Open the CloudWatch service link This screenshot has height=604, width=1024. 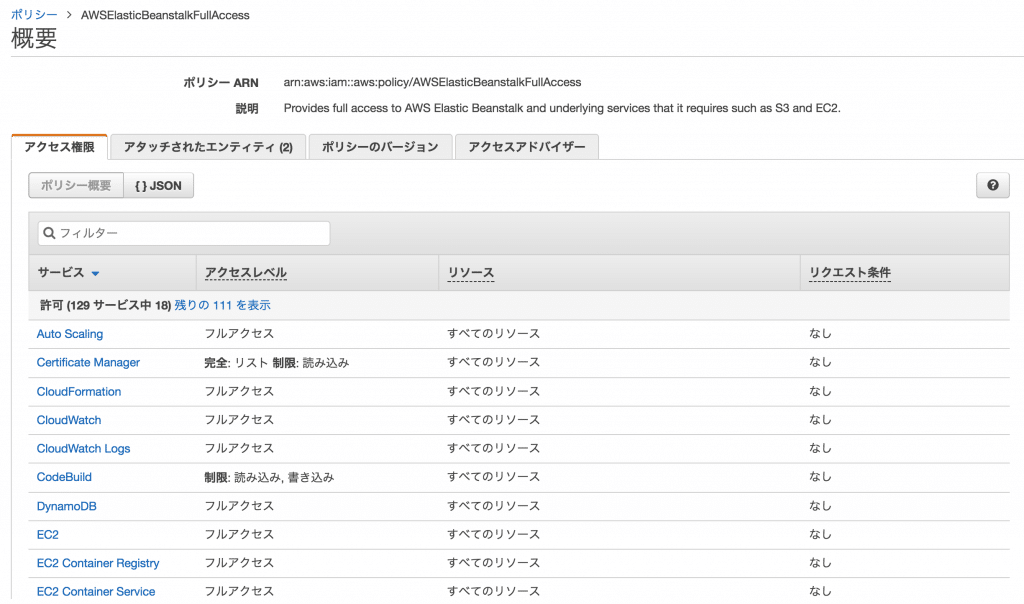(x=69, y=420)
